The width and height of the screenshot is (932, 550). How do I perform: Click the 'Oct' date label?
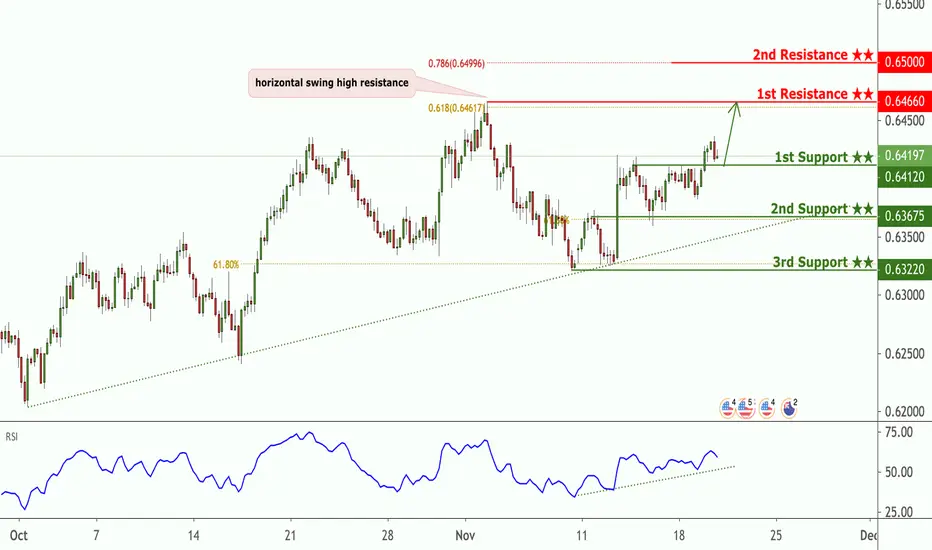18,536
